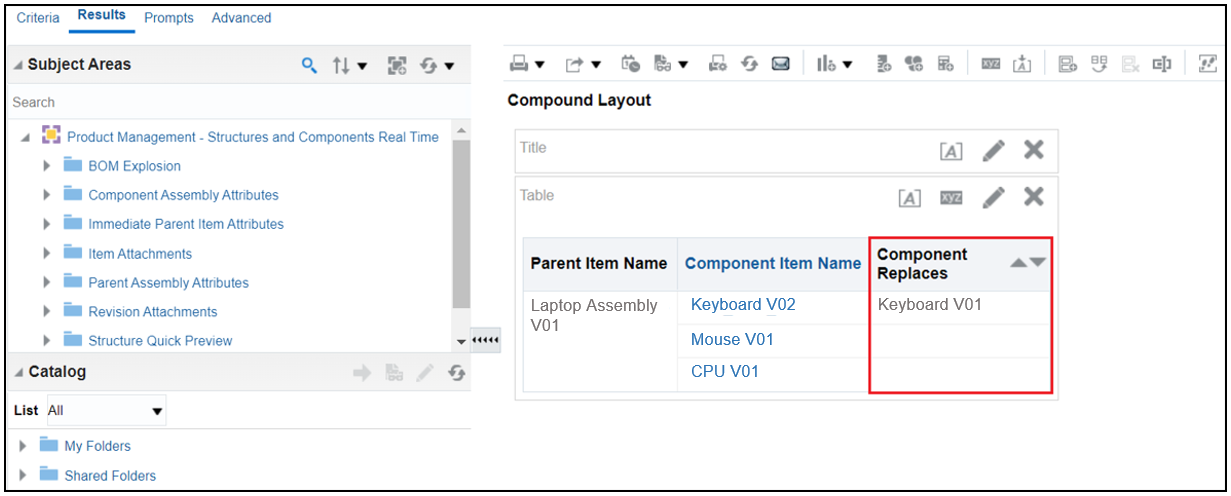Expand the Item Attachments folder

click(x=47, y=254)
